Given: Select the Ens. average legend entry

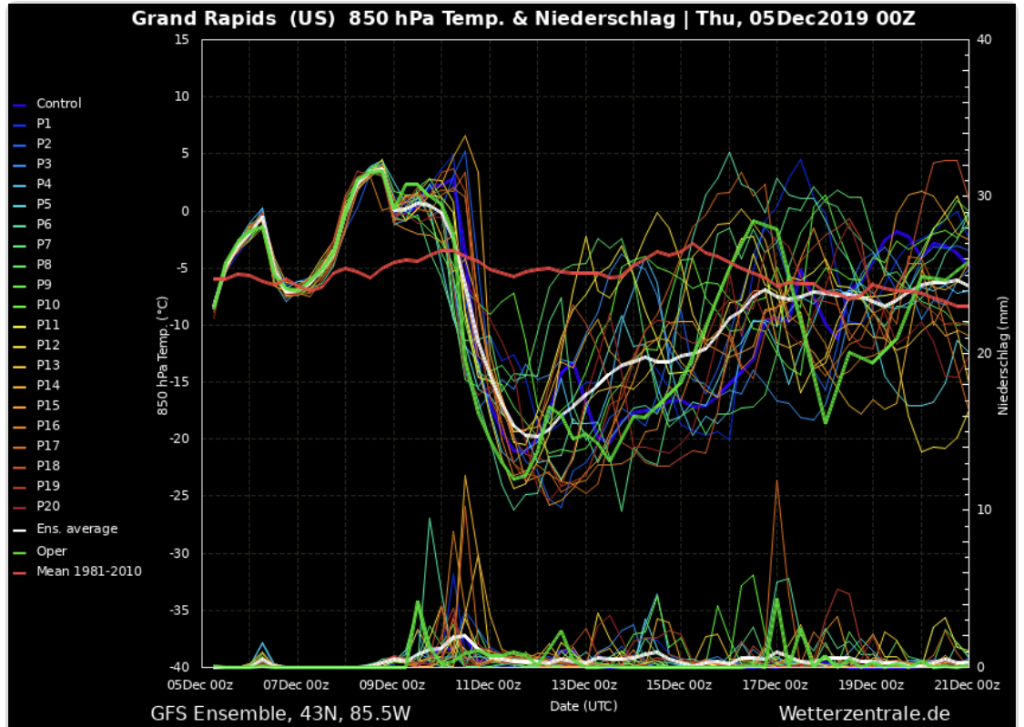Looking at the screenshot, I should click(x=65, y=528).
